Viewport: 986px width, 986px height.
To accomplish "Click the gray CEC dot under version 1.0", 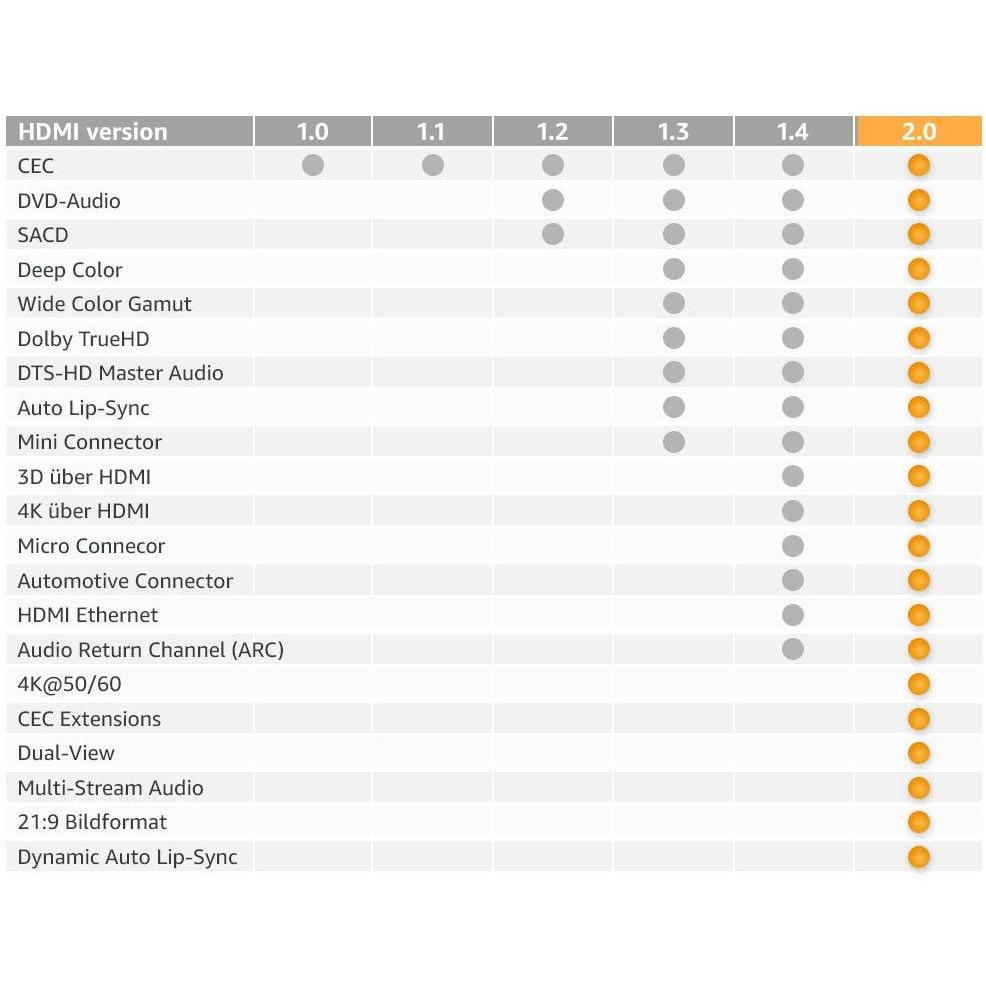I will (313, 165).
